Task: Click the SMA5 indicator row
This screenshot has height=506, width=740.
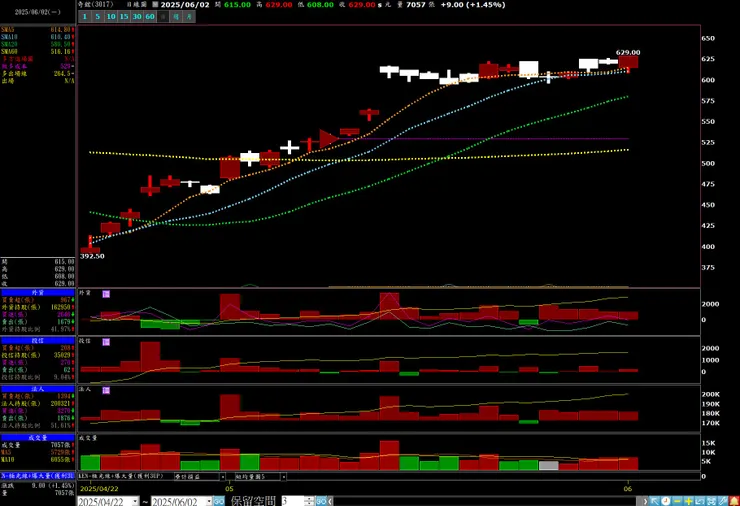Action: coord(38,29)
